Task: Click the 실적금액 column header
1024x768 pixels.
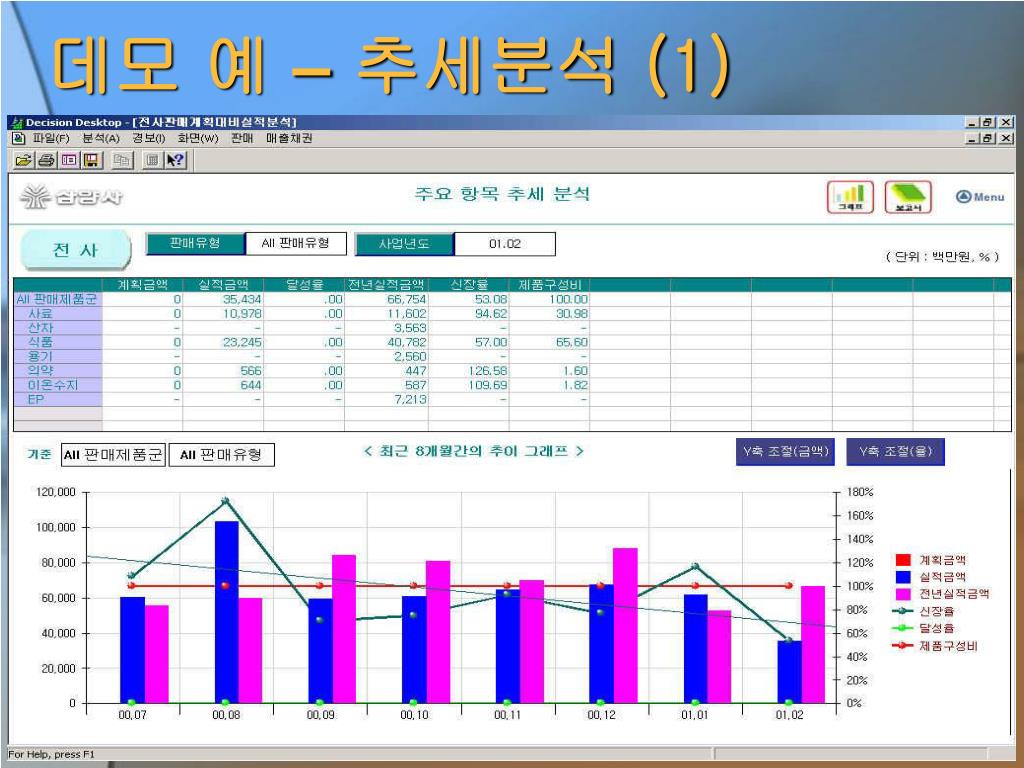Action: [x=223, y=285]
